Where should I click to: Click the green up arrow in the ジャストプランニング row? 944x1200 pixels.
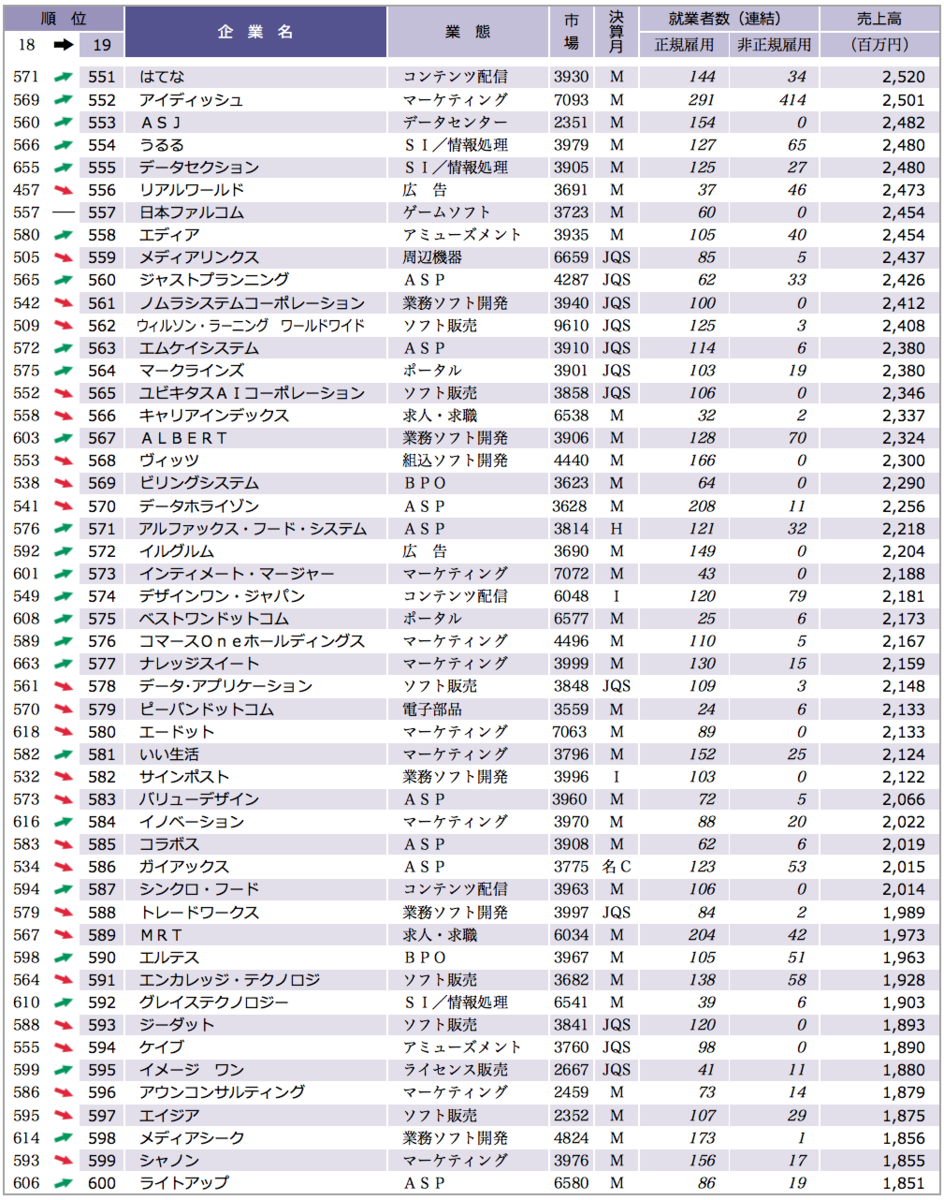click(64, 280)
